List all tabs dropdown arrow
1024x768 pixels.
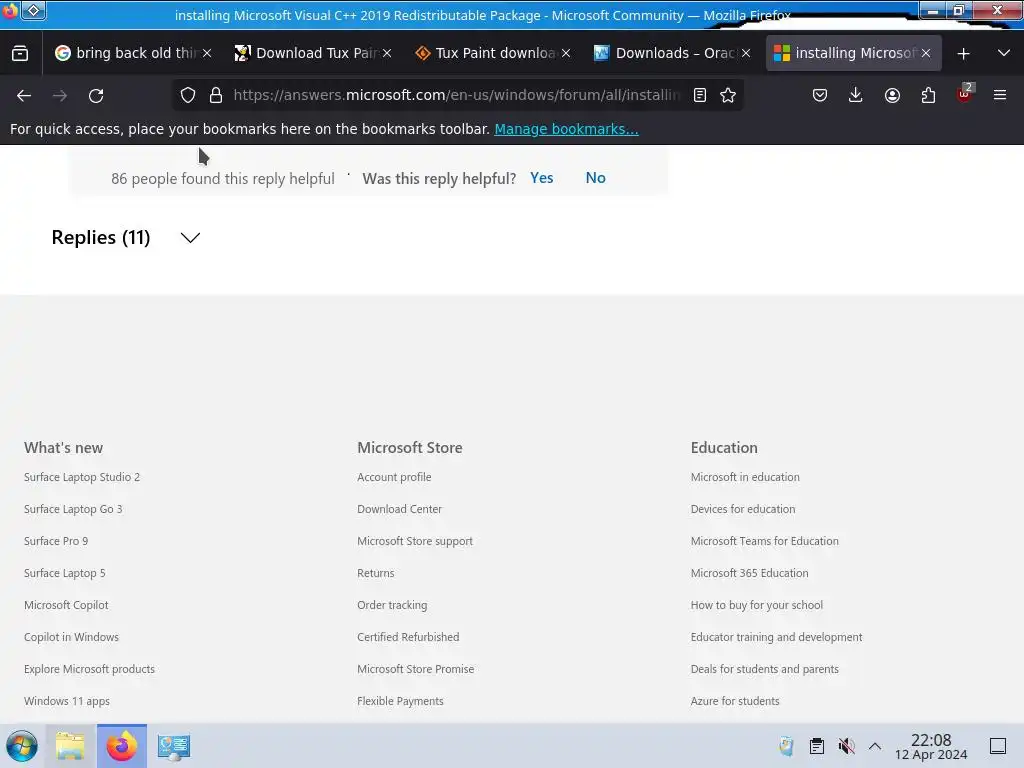pyautogui.click(x=1004, y=54)
